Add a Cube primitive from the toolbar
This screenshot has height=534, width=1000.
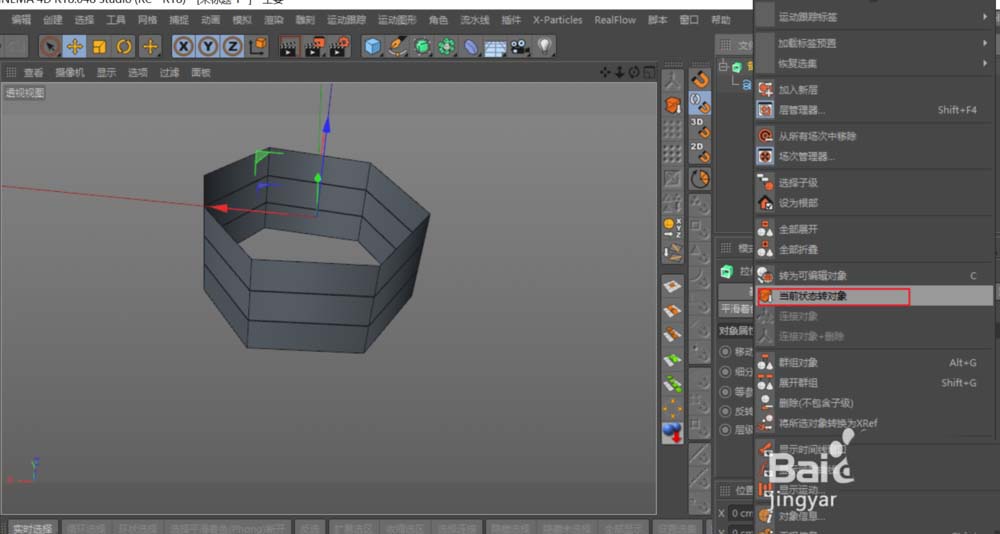pos(372,46)
